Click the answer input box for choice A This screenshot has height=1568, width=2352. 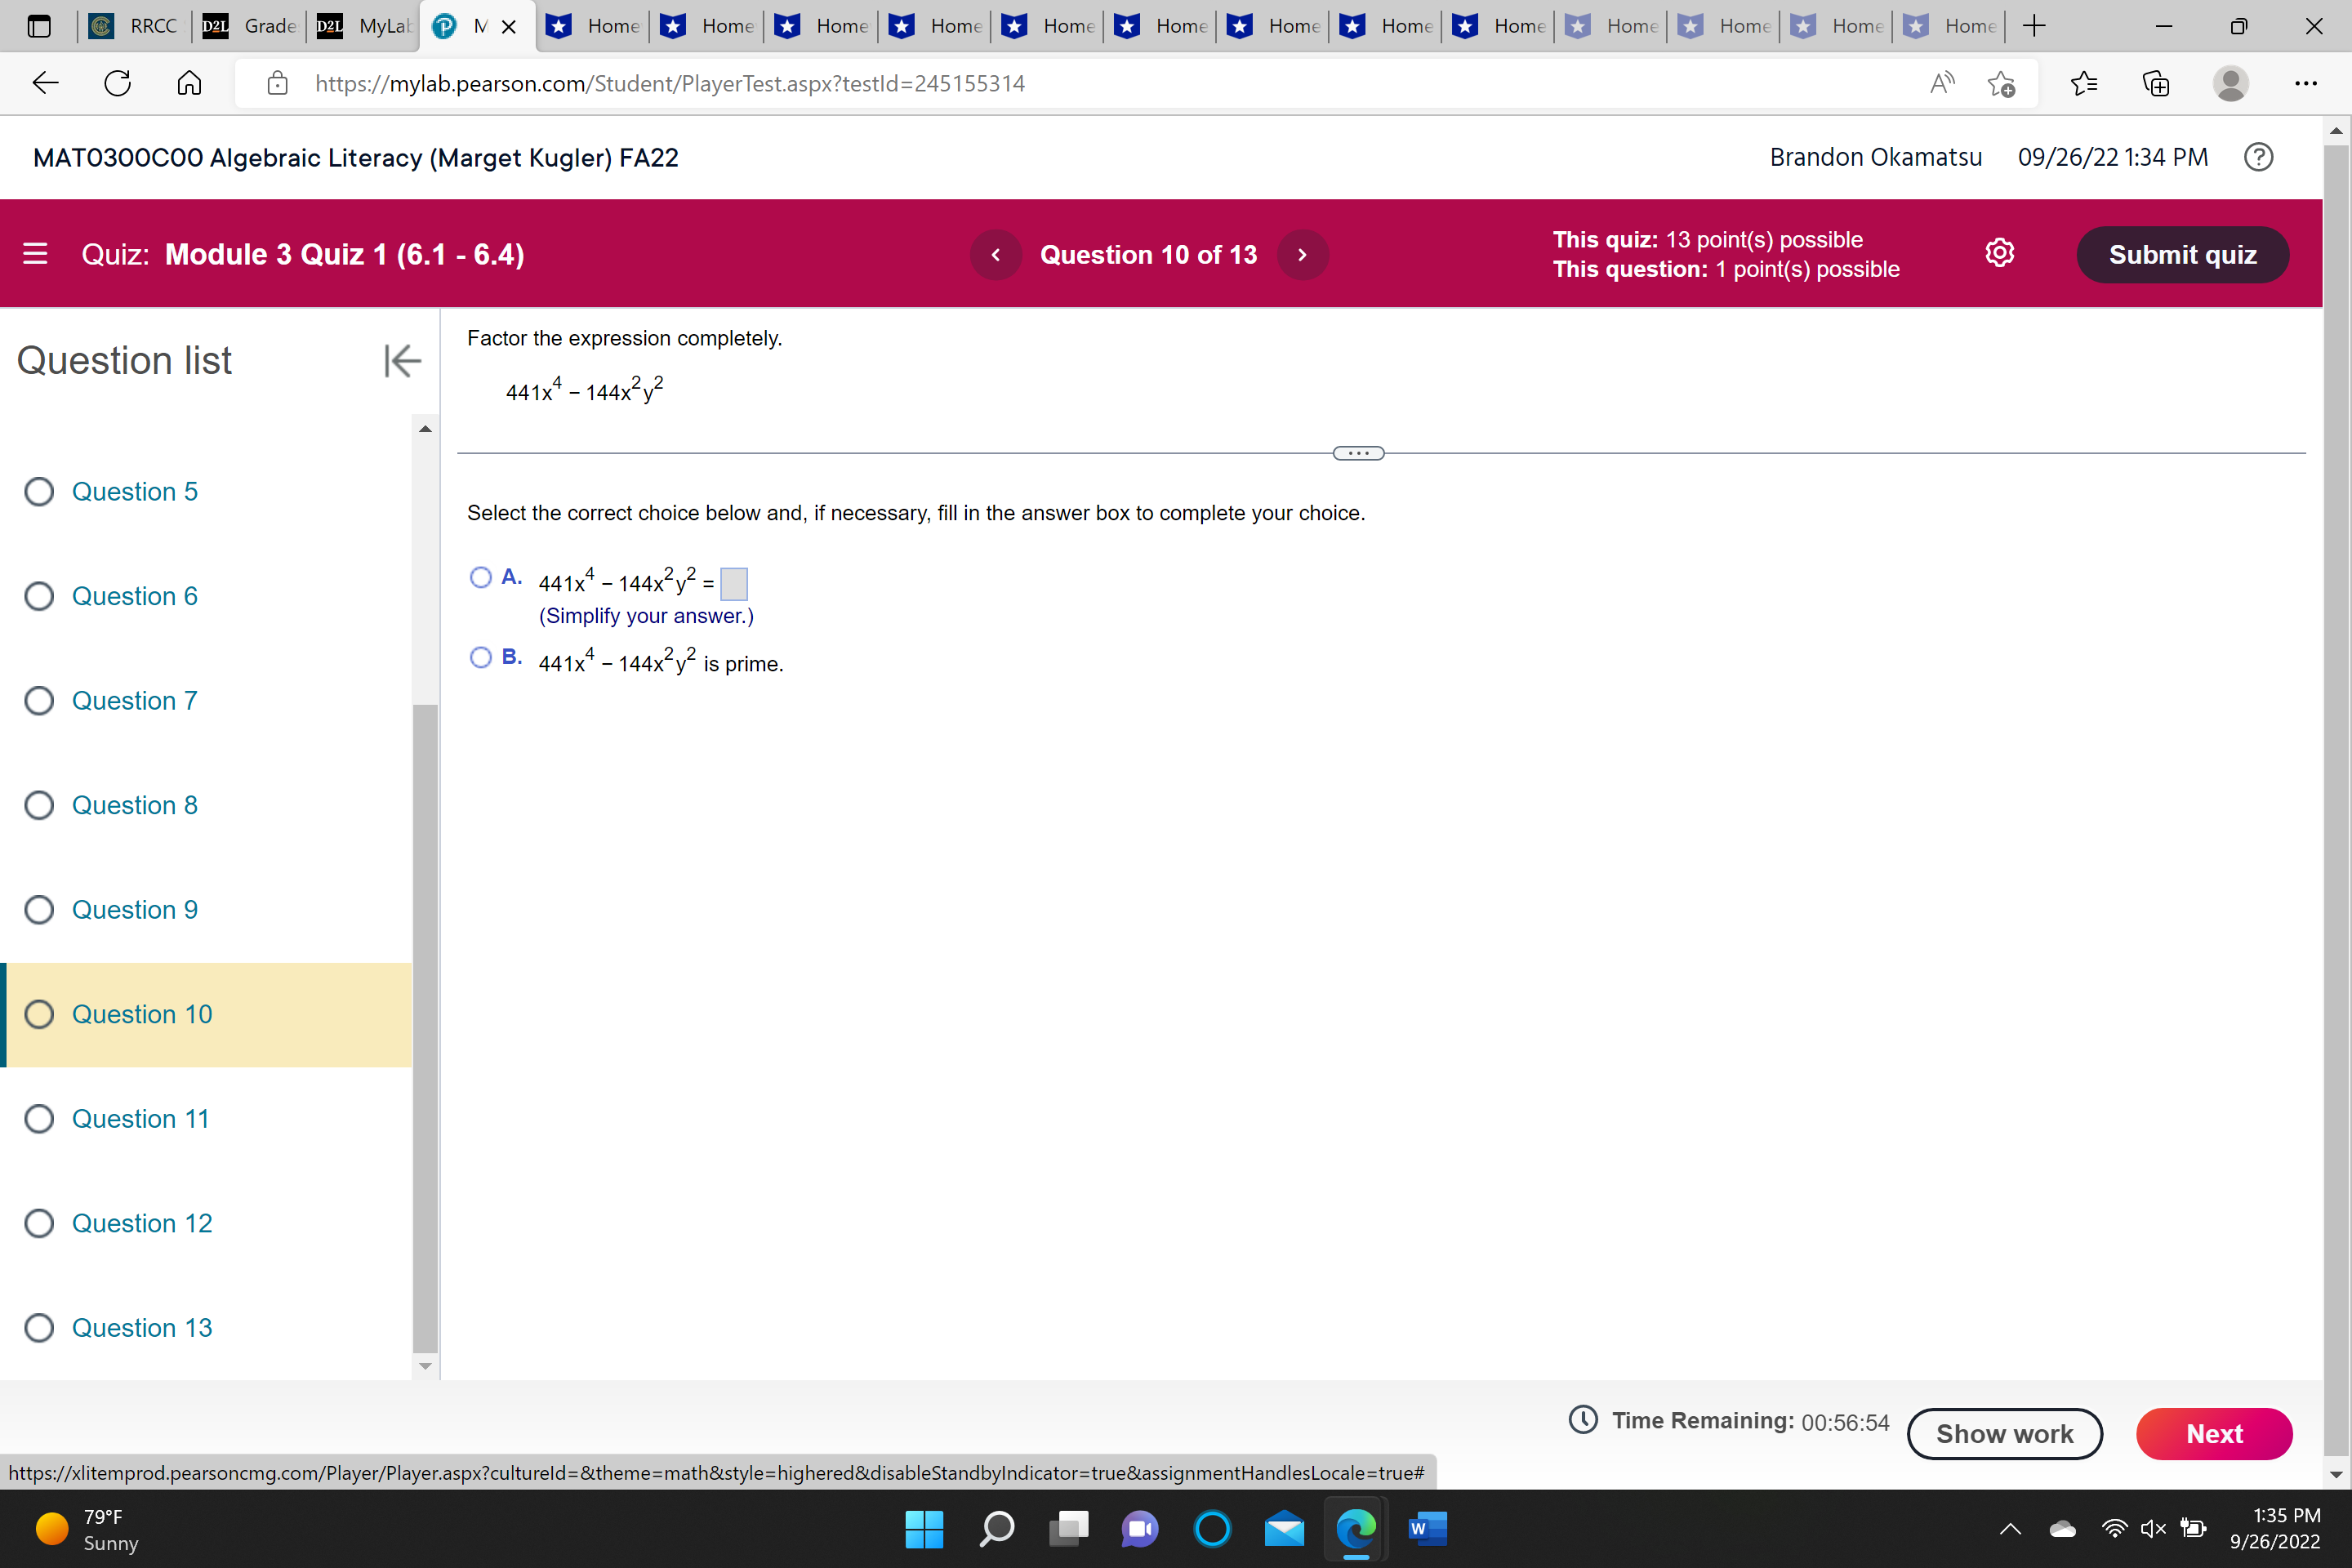click(734, 583)
